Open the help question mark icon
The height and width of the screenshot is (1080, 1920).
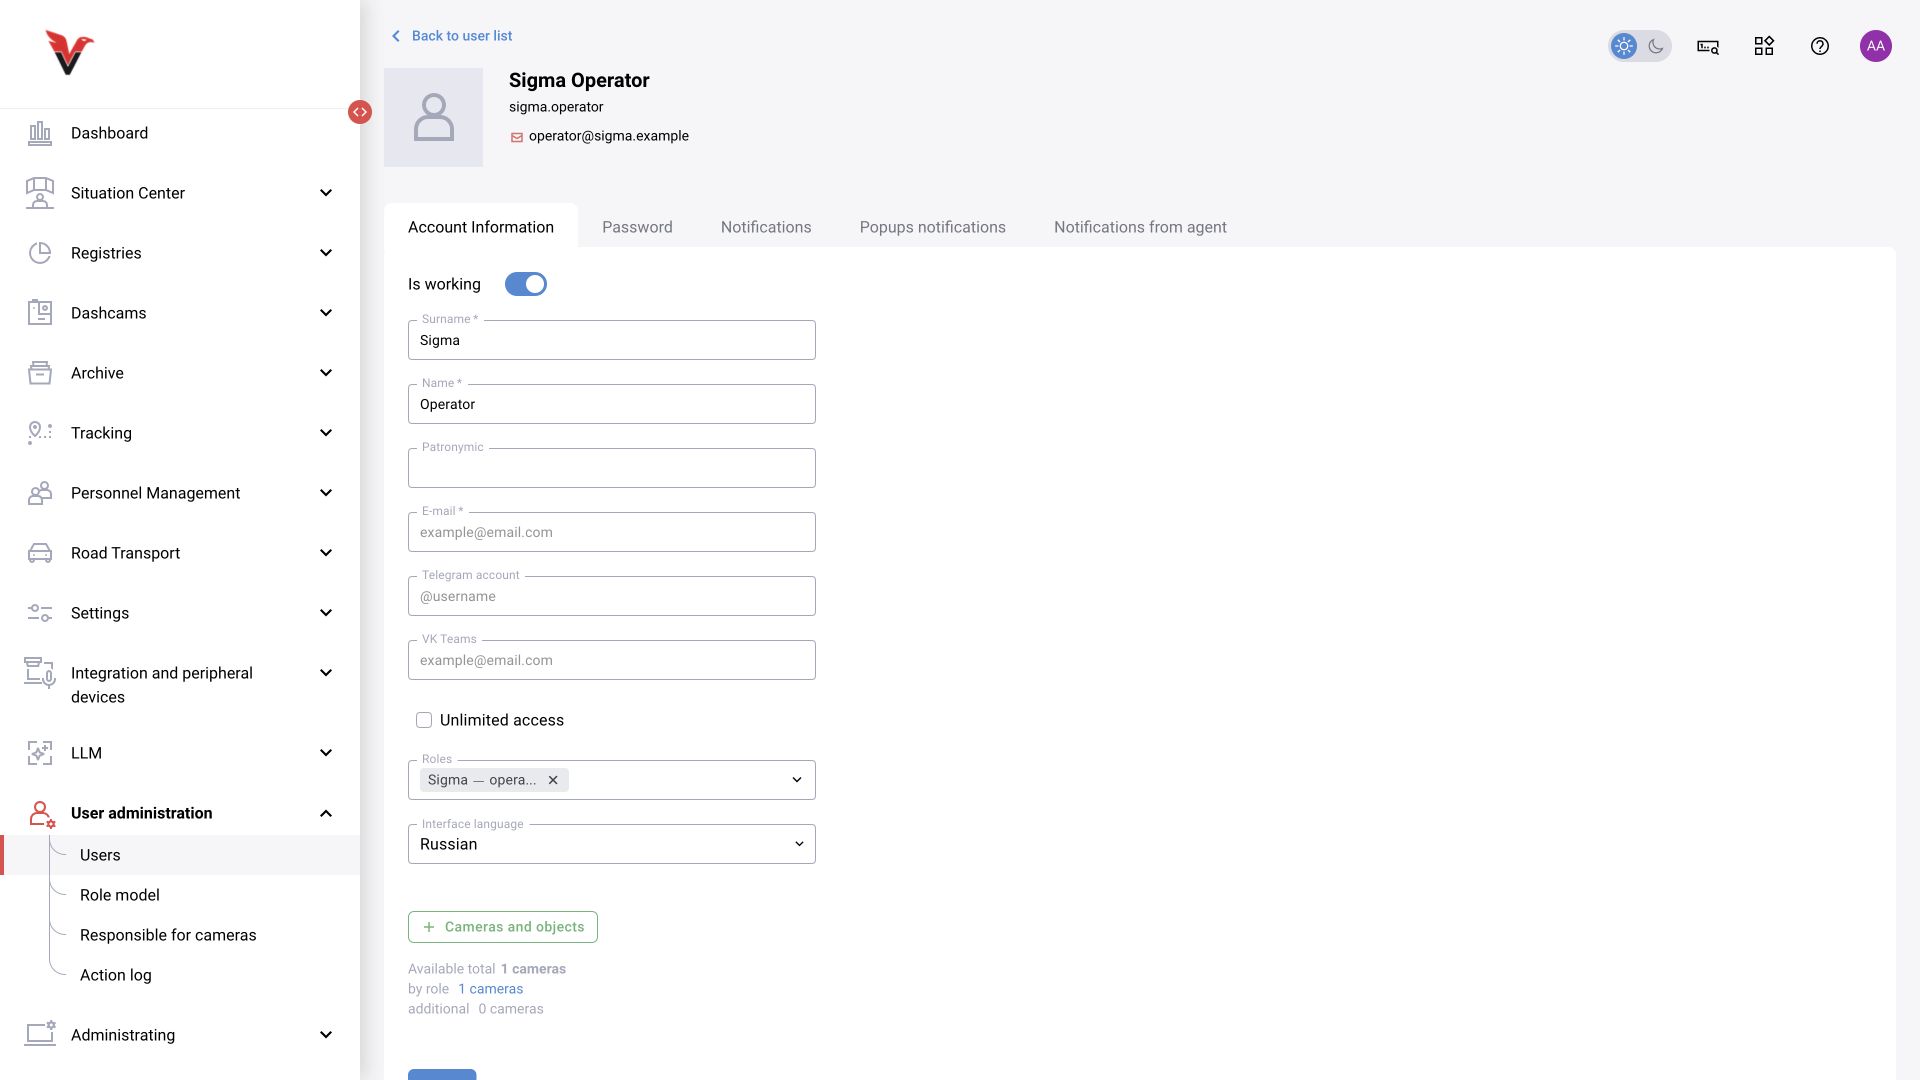click(1820, 46)
